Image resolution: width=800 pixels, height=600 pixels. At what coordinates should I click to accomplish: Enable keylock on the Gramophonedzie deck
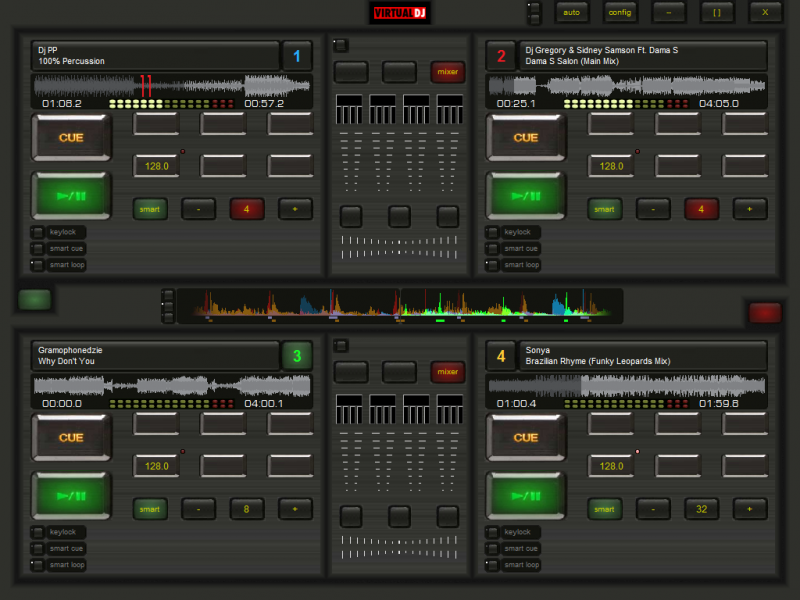[x=58, y=532]
